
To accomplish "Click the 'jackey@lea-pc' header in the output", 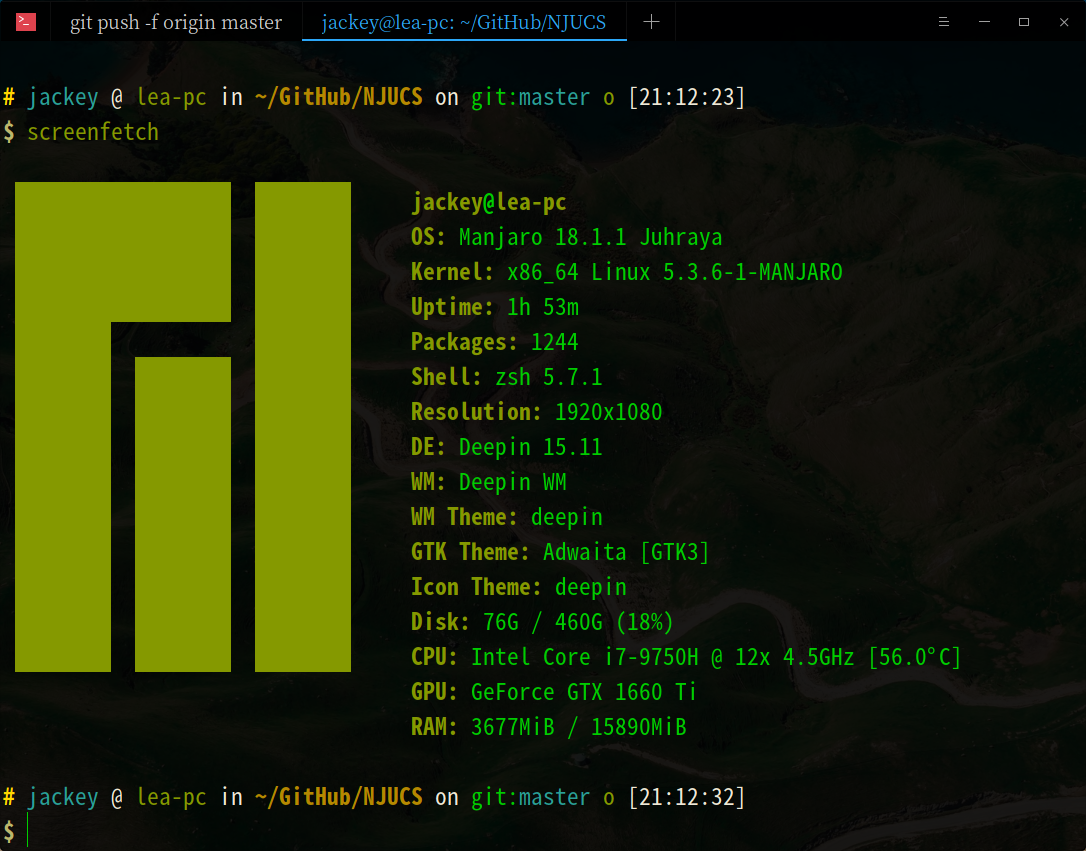I will pyautogui.click(x=489, y=202).
